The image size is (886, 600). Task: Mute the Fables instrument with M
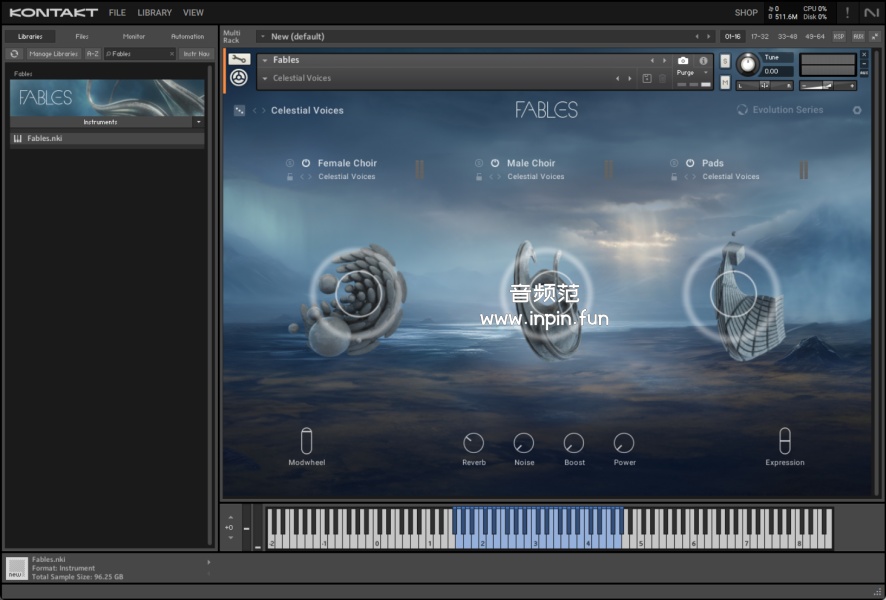pos(725,82)
